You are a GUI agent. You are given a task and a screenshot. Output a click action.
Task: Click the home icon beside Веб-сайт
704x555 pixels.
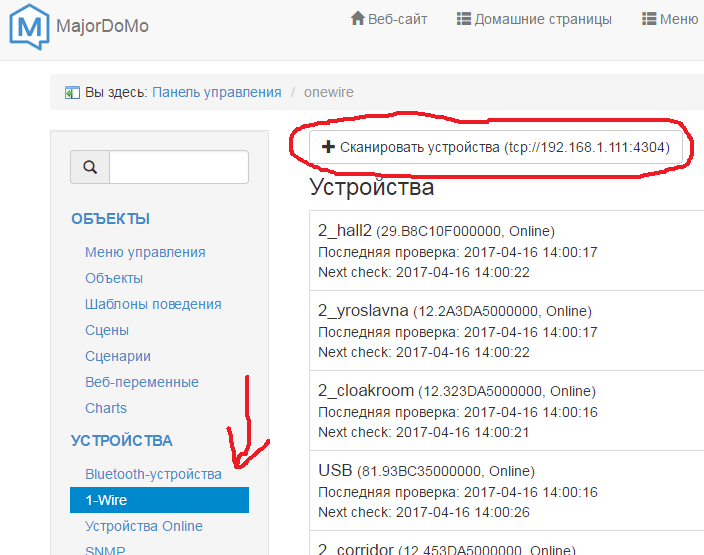coord(358,18)
